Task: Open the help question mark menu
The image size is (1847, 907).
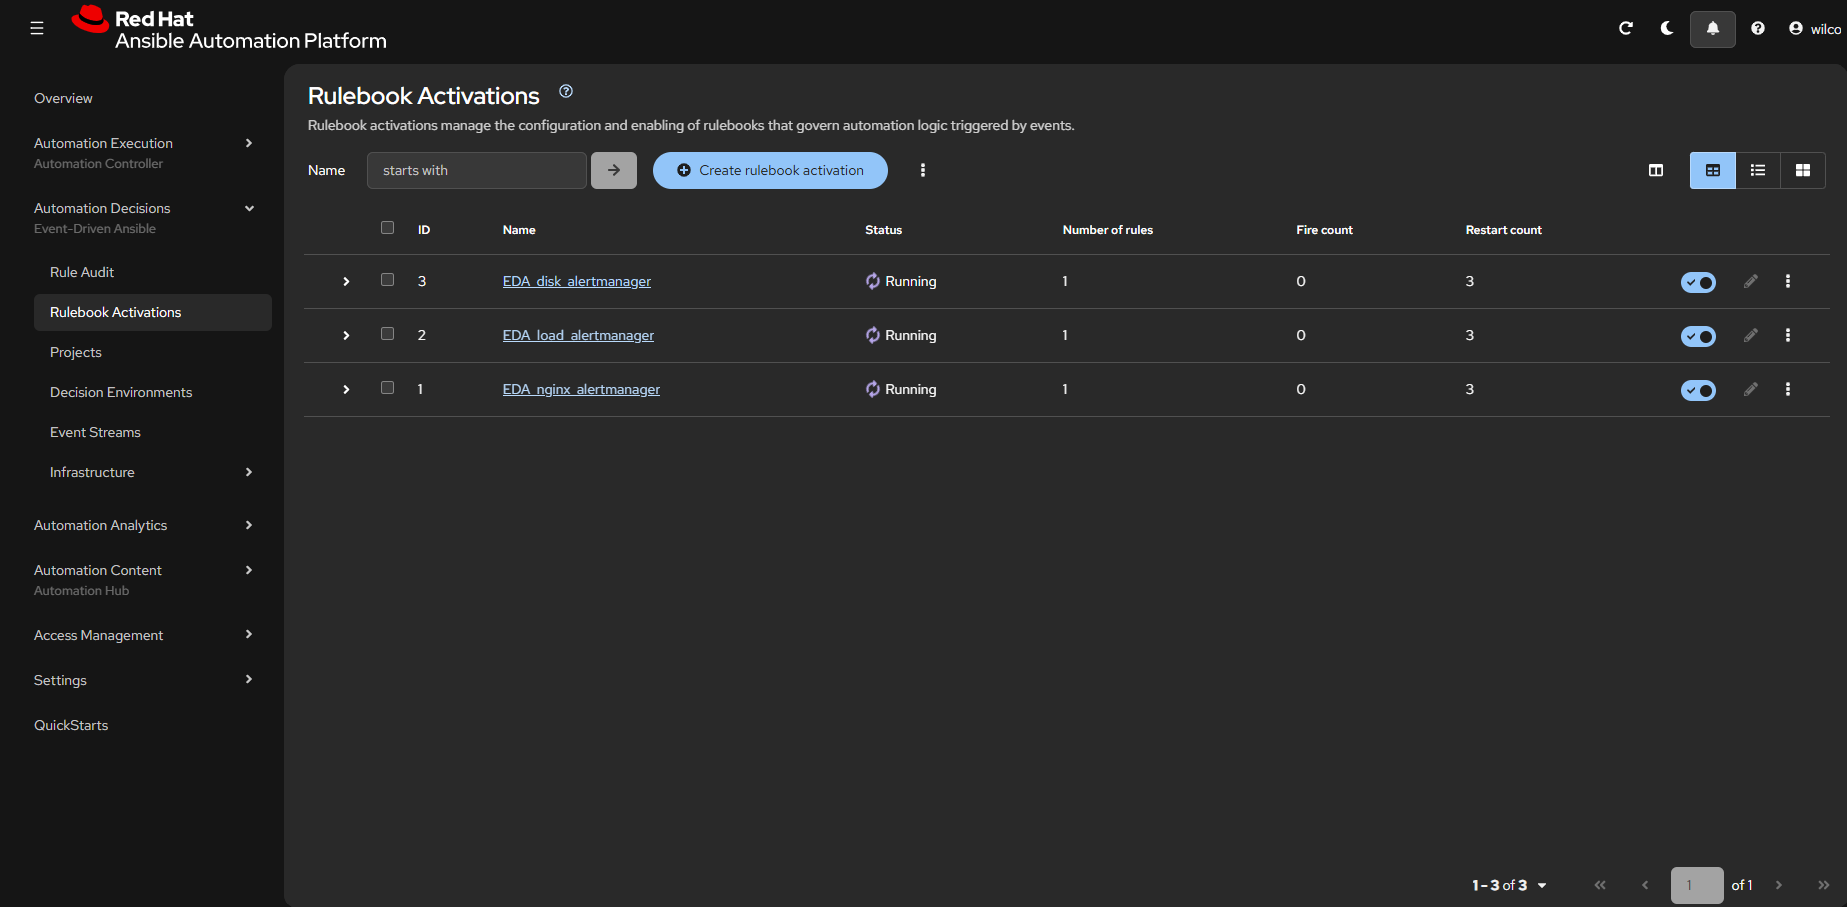Action: click(x=1758, y=28)
